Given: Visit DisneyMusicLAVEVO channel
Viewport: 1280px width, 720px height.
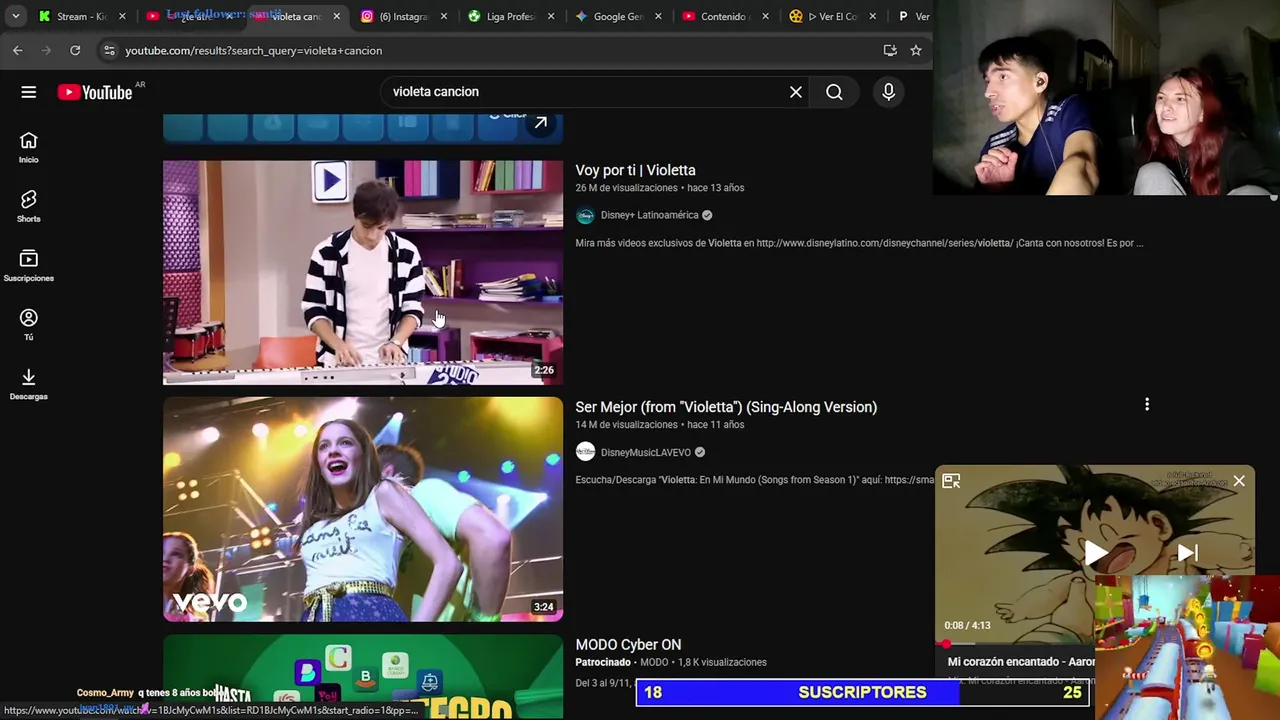Looking at the screenshot, I should pos(645,452).
